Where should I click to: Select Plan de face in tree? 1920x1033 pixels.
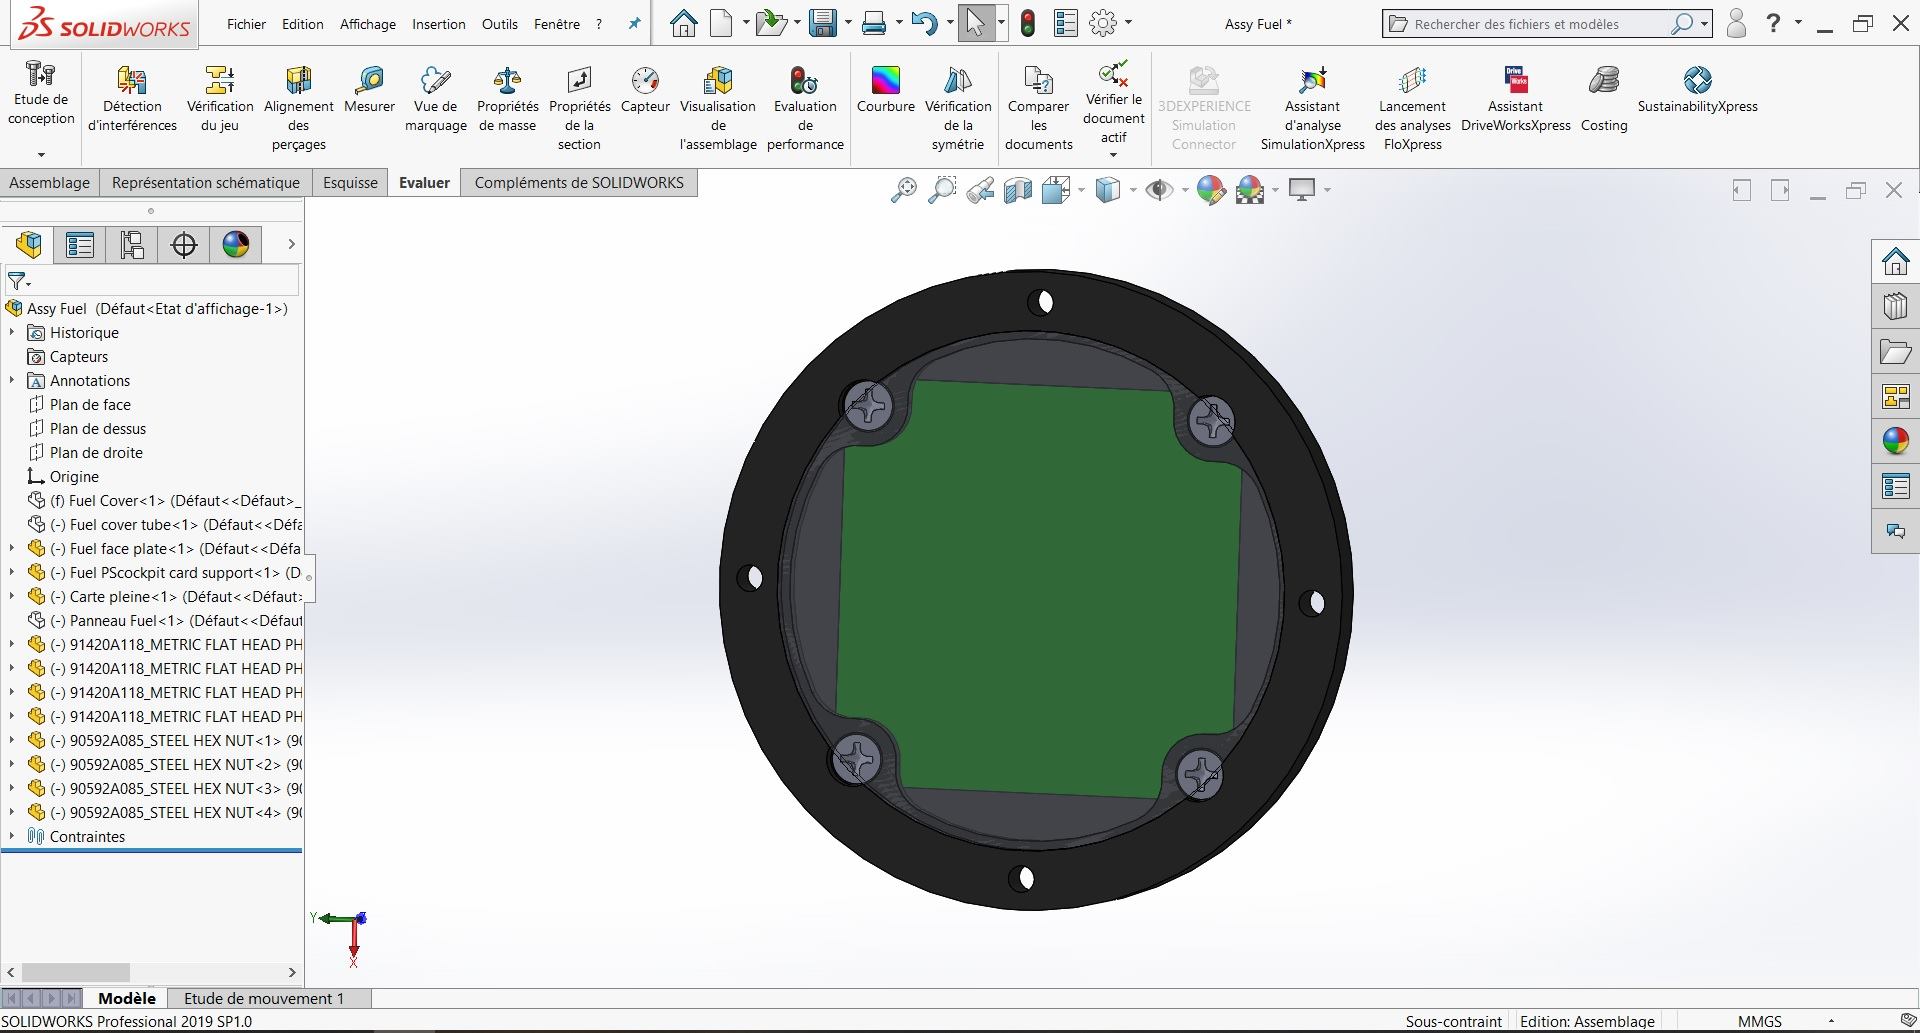tap(90, 404)
